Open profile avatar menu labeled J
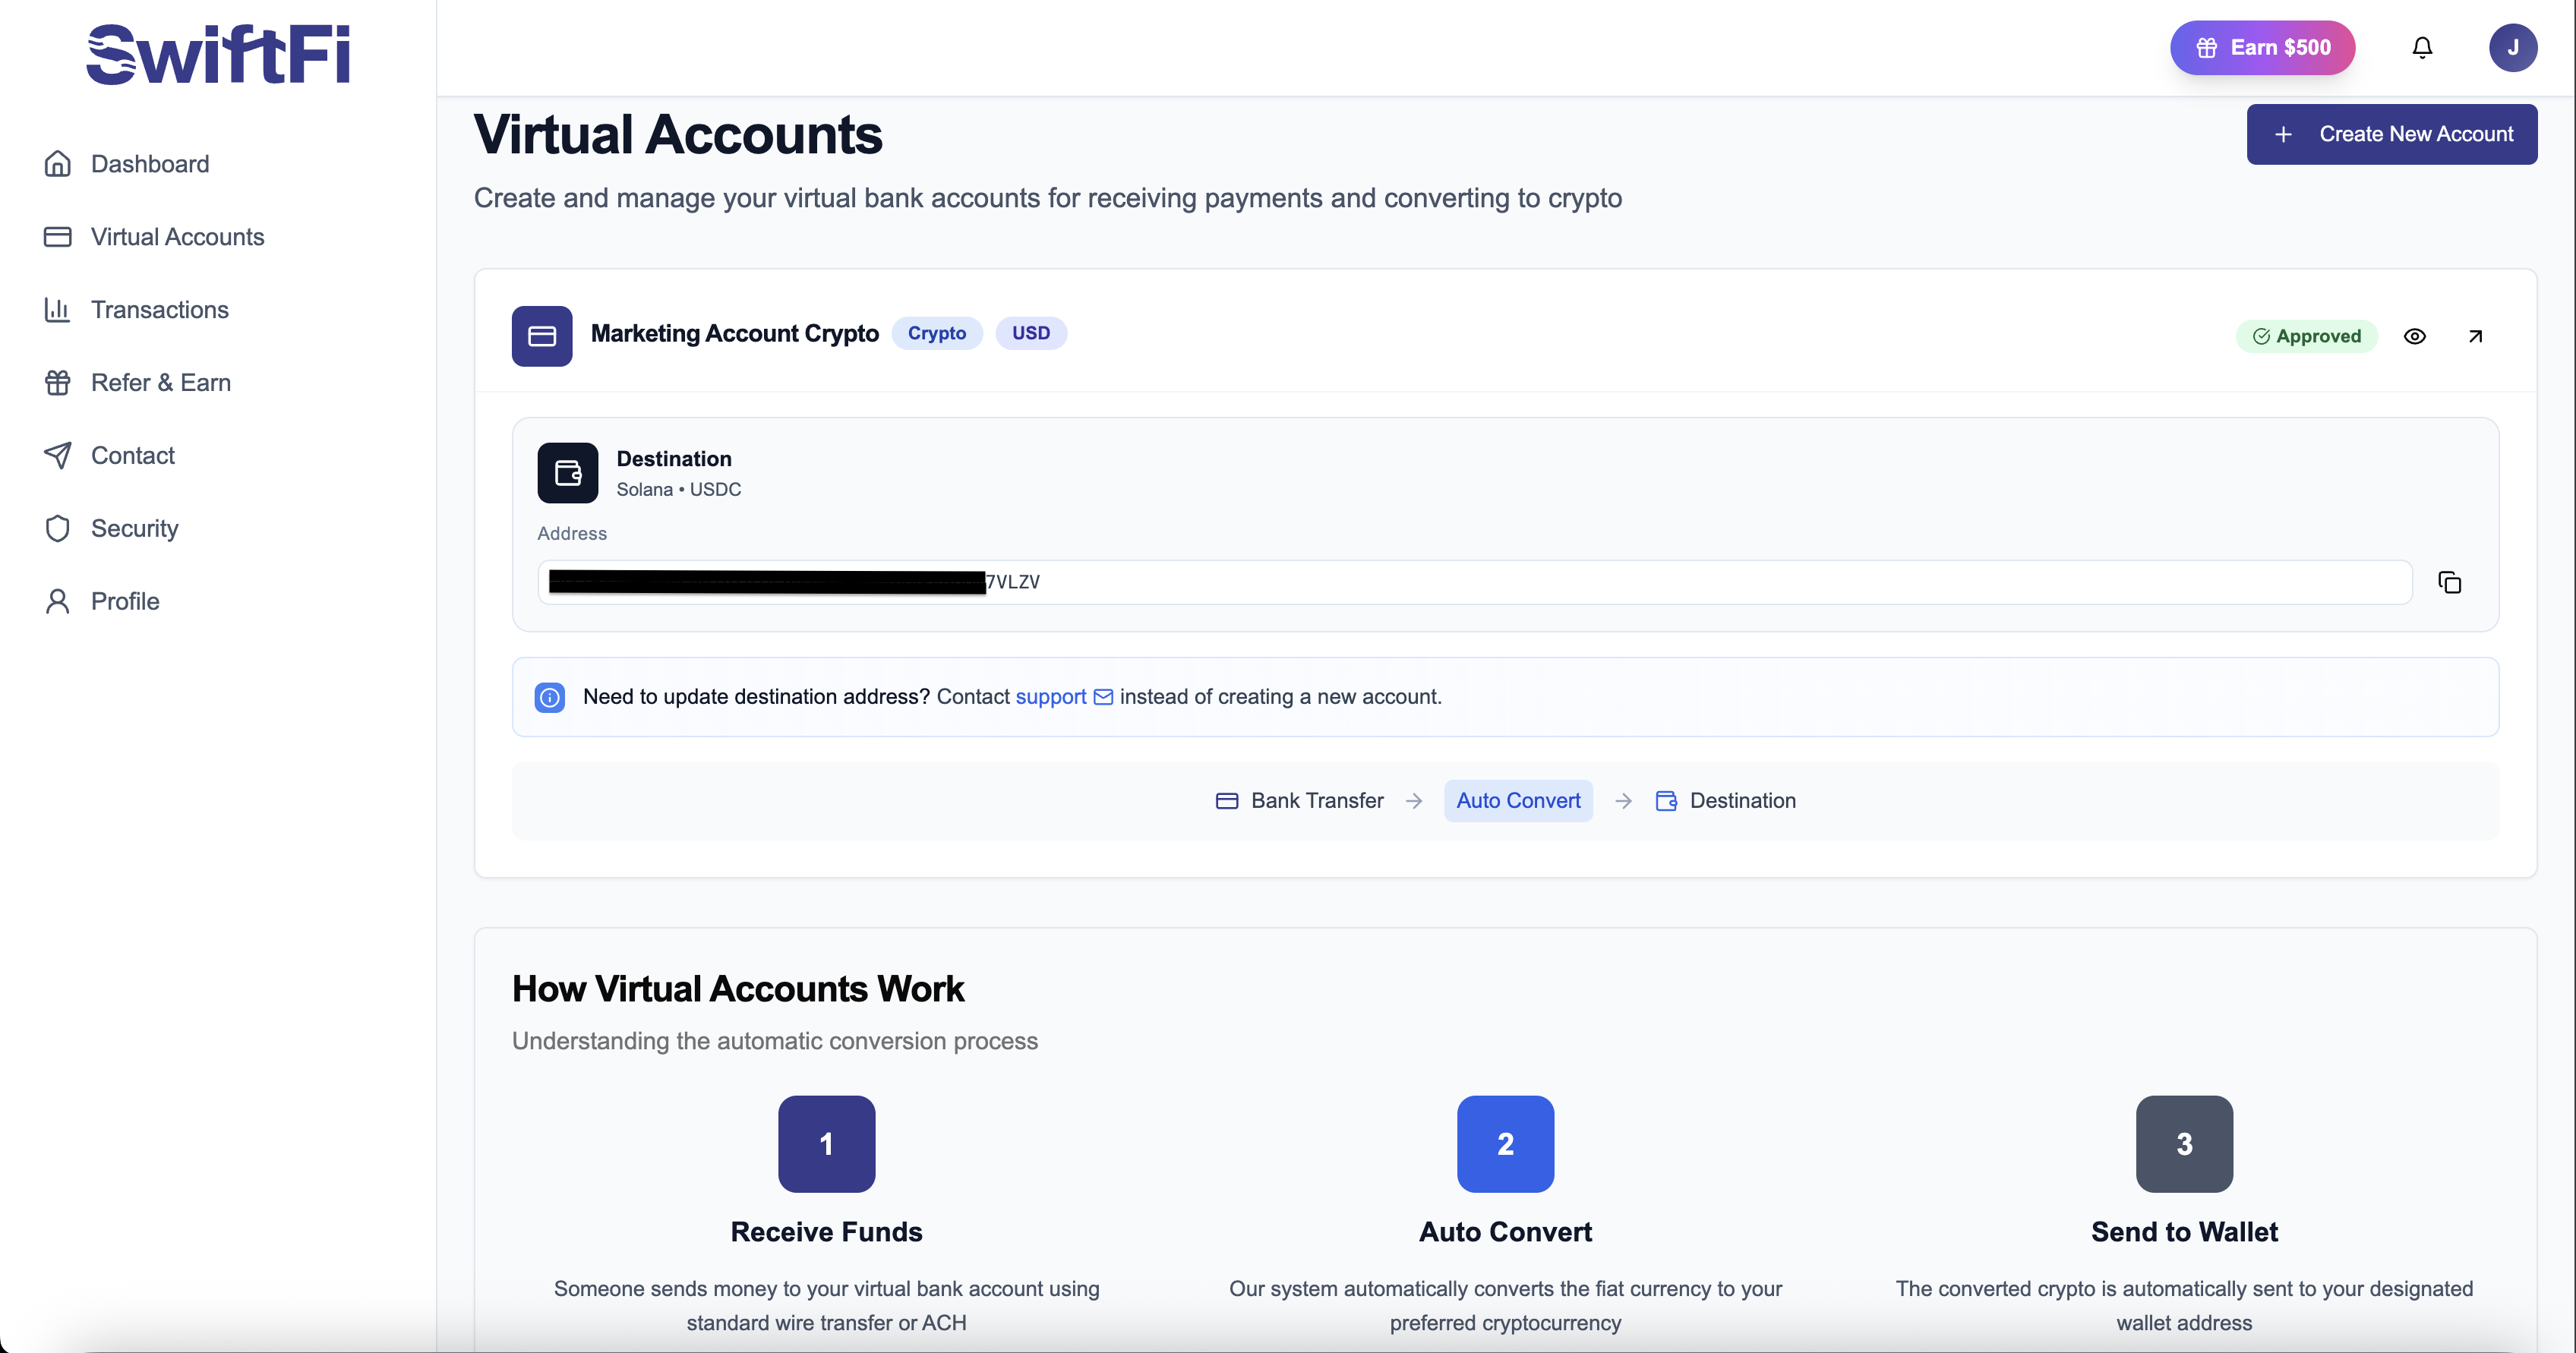Image resolution: width=2576 pixels, height=1353 pixels. pyautogui.click(x=2514, y=47)
